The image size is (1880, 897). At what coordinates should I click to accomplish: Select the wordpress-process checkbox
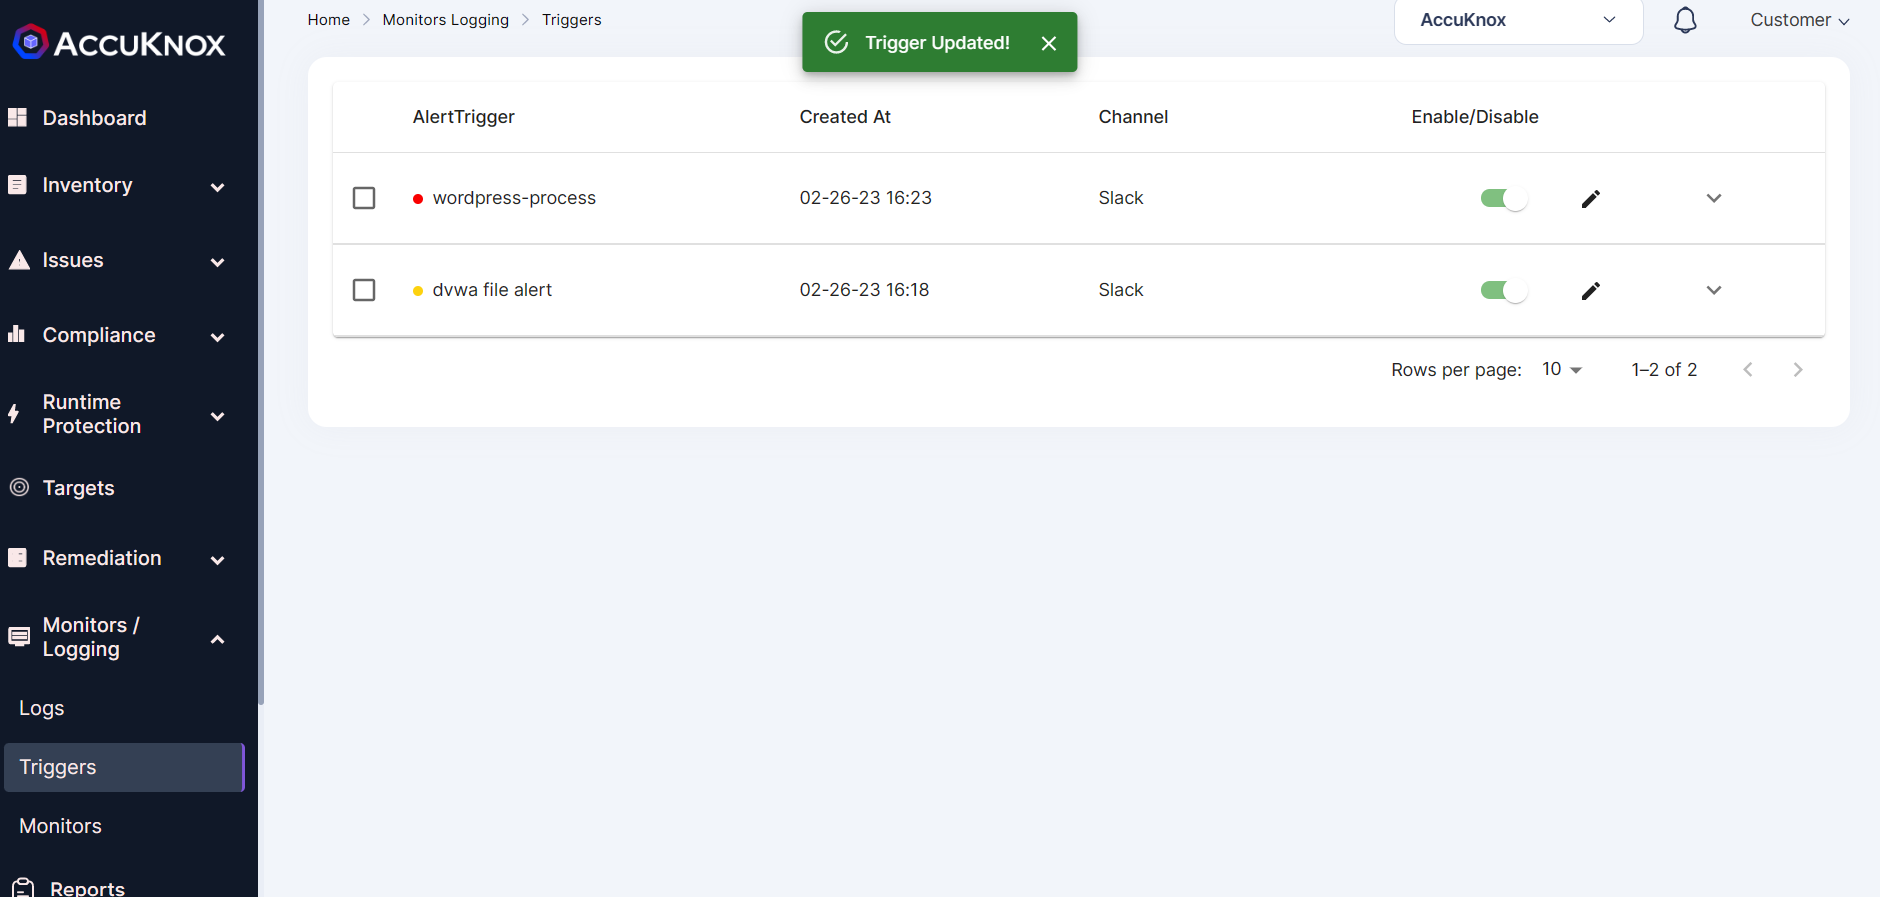(x=364, y=198)
